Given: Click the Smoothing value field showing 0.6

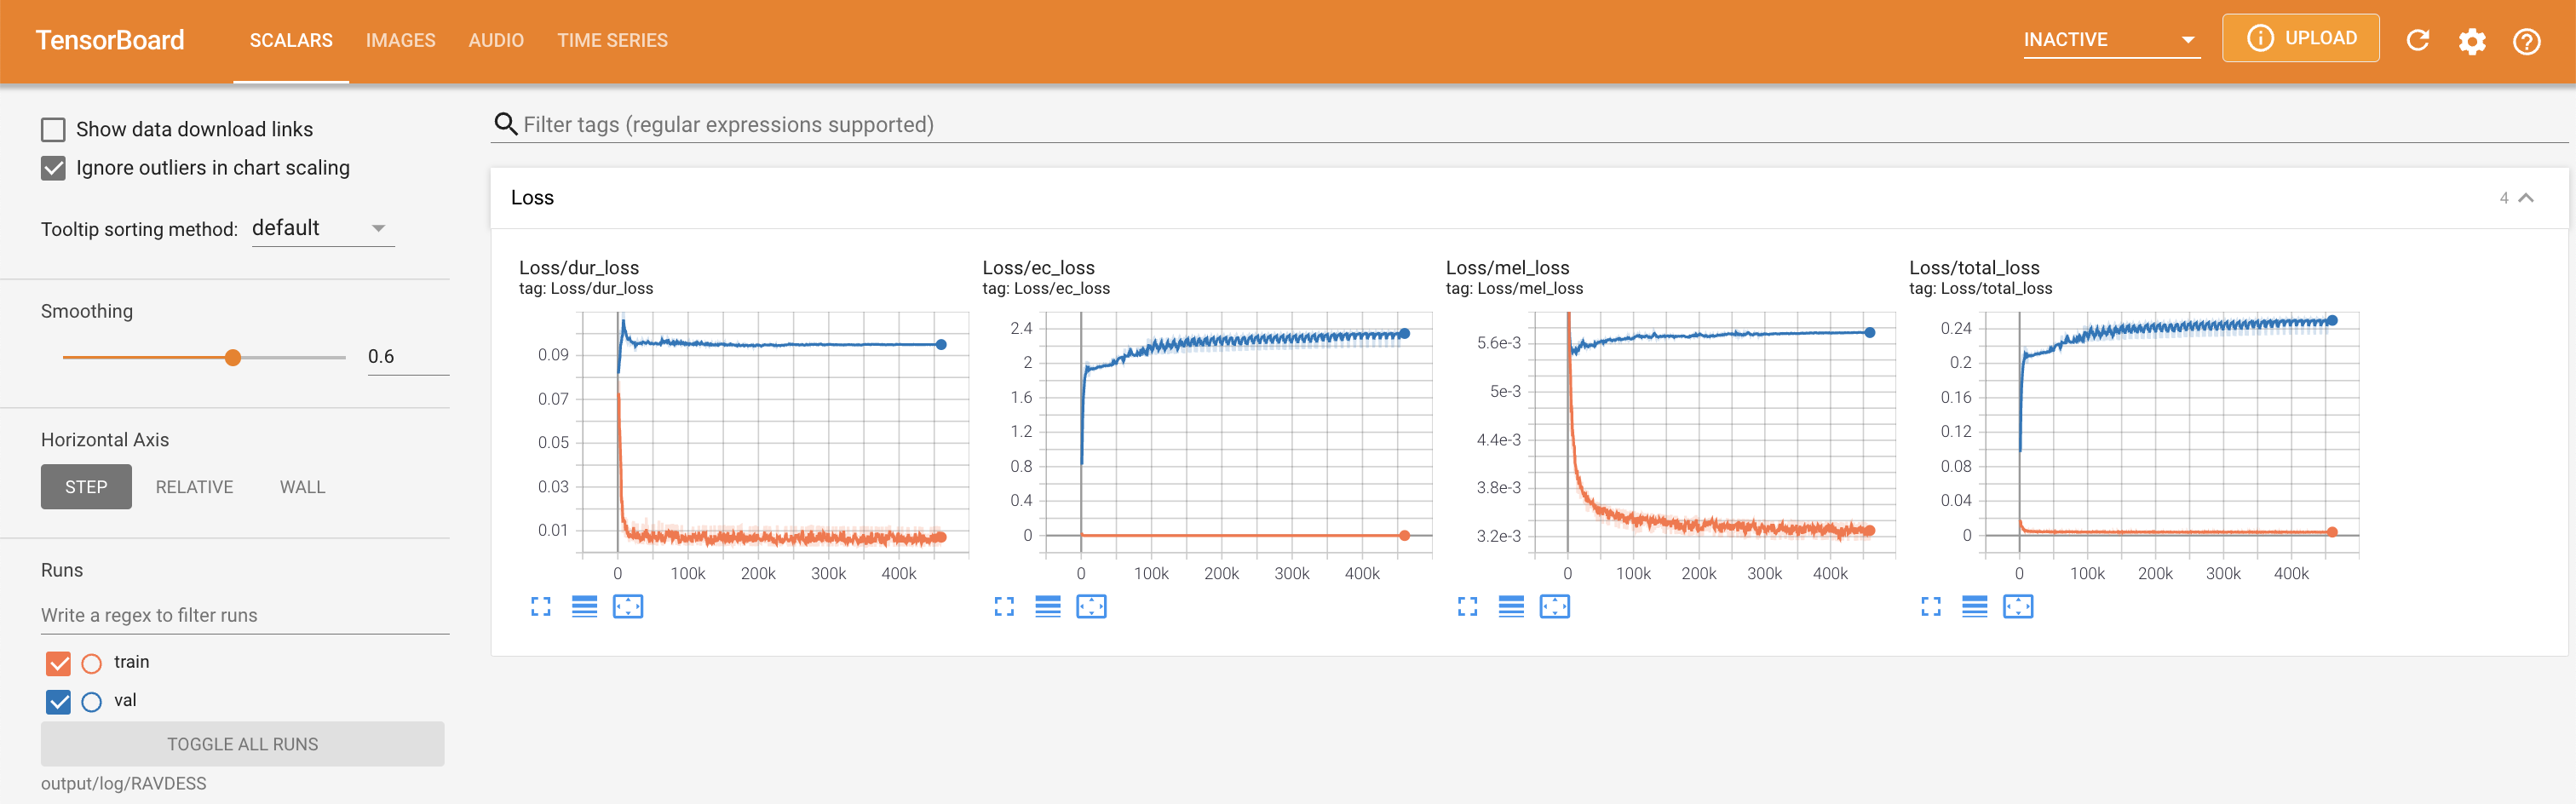Looking at the screenshot, I should coord(408,356).
